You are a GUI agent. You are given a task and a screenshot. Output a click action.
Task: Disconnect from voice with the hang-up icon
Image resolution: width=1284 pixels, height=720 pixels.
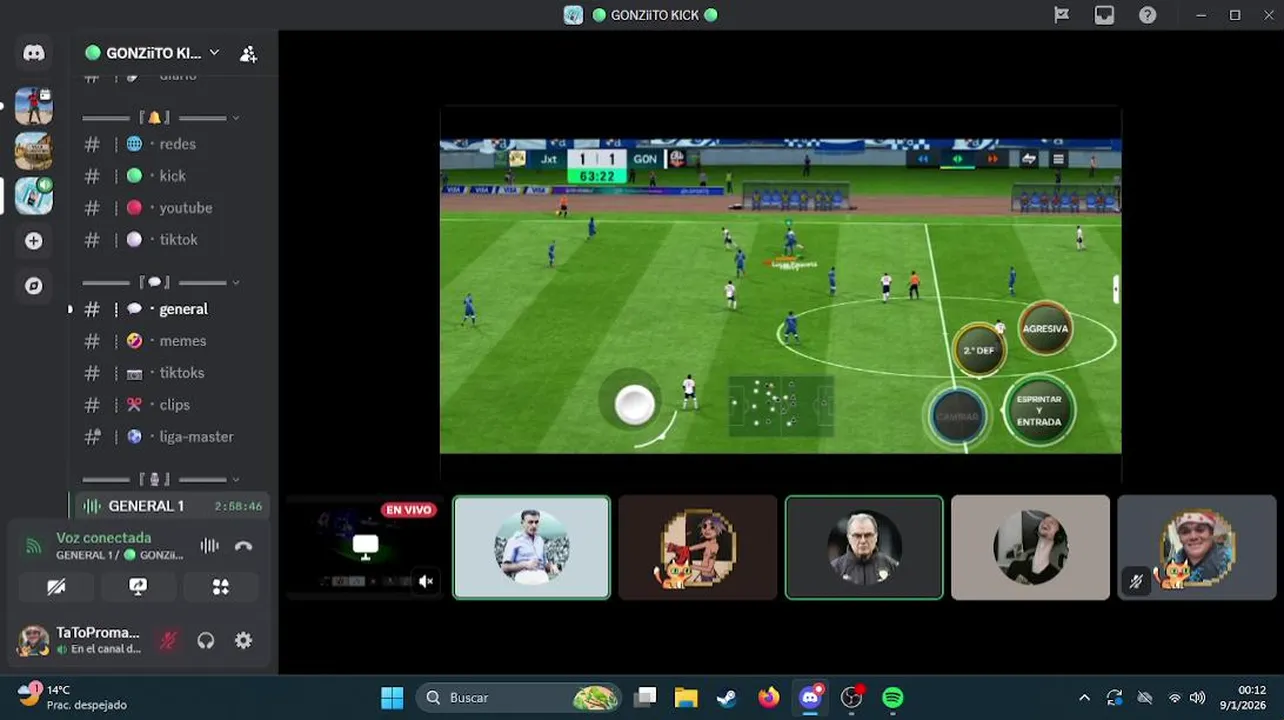click(243, 546)
